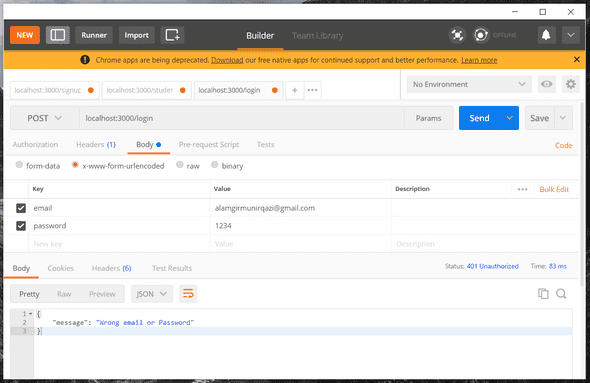
Task: Open new window icon in toolbar
Action: point(172,35)
